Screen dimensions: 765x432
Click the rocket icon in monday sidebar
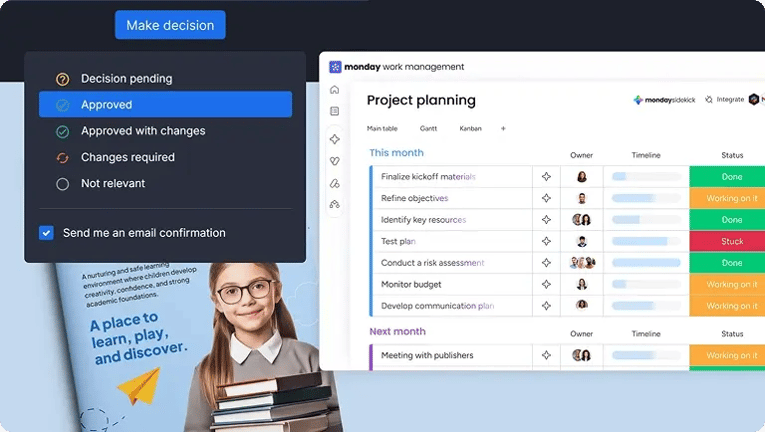click(x=335, y=183)
